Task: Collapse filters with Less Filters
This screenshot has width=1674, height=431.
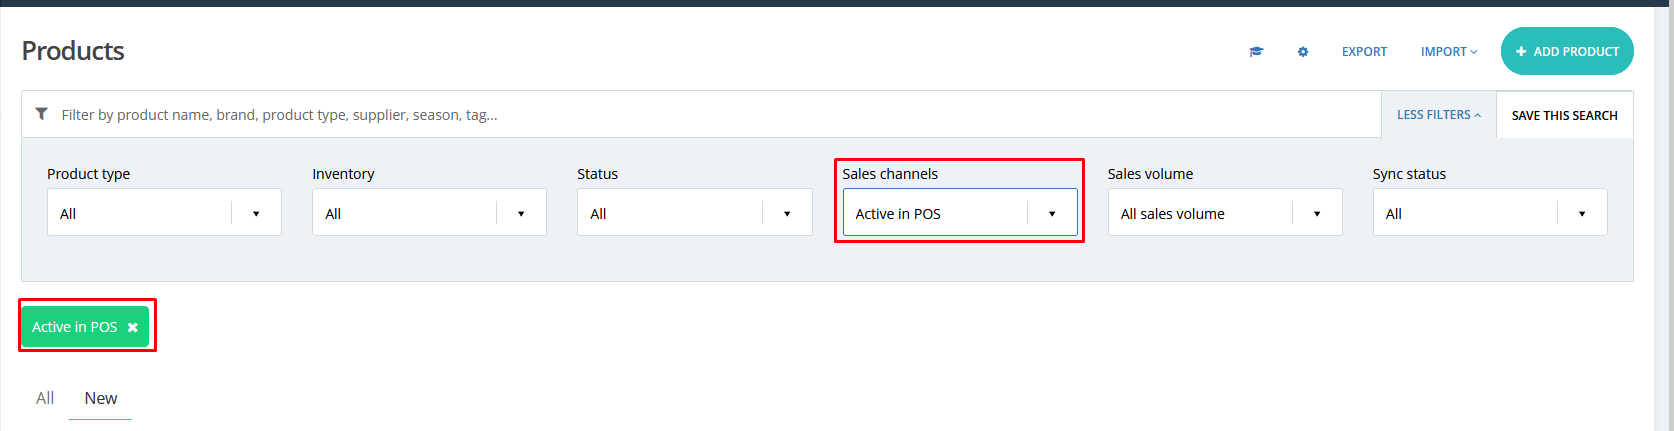Action: [1438, 115]
